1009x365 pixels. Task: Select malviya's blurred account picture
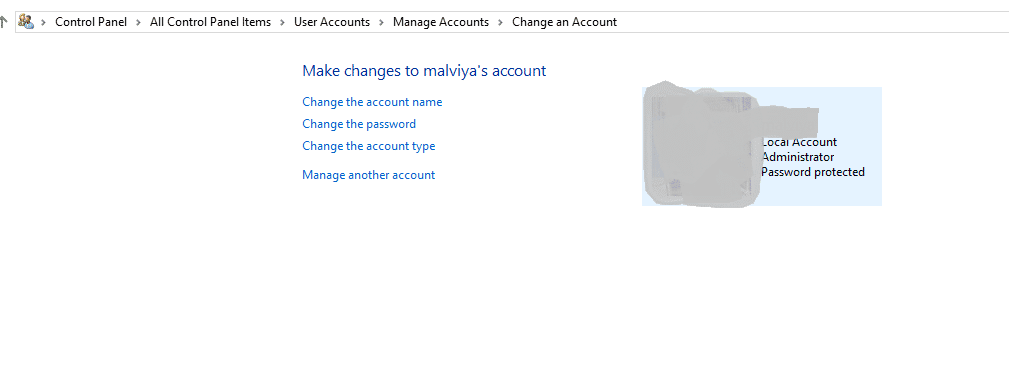coord(703,145)
